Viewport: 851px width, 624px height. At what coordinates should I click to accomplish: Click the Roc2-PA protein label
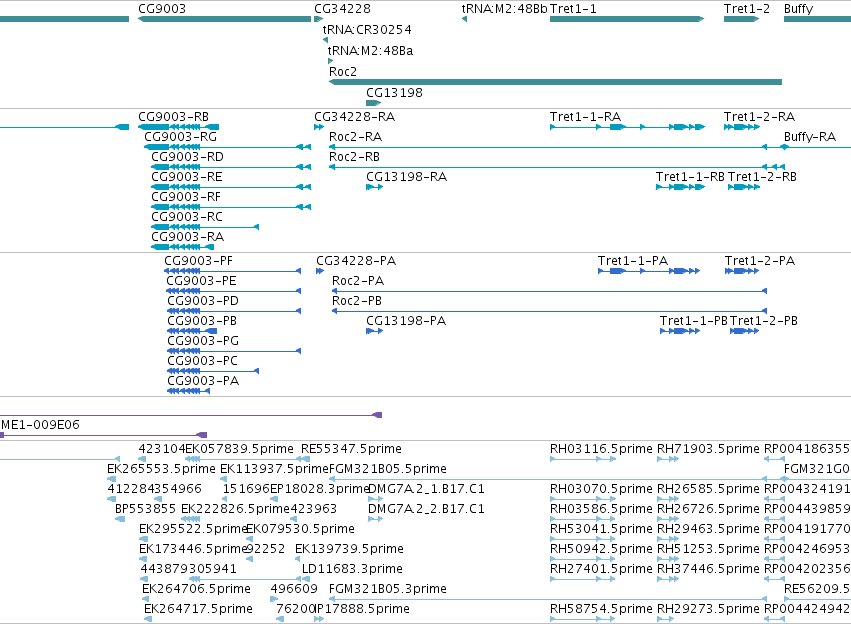click(358, 281)
